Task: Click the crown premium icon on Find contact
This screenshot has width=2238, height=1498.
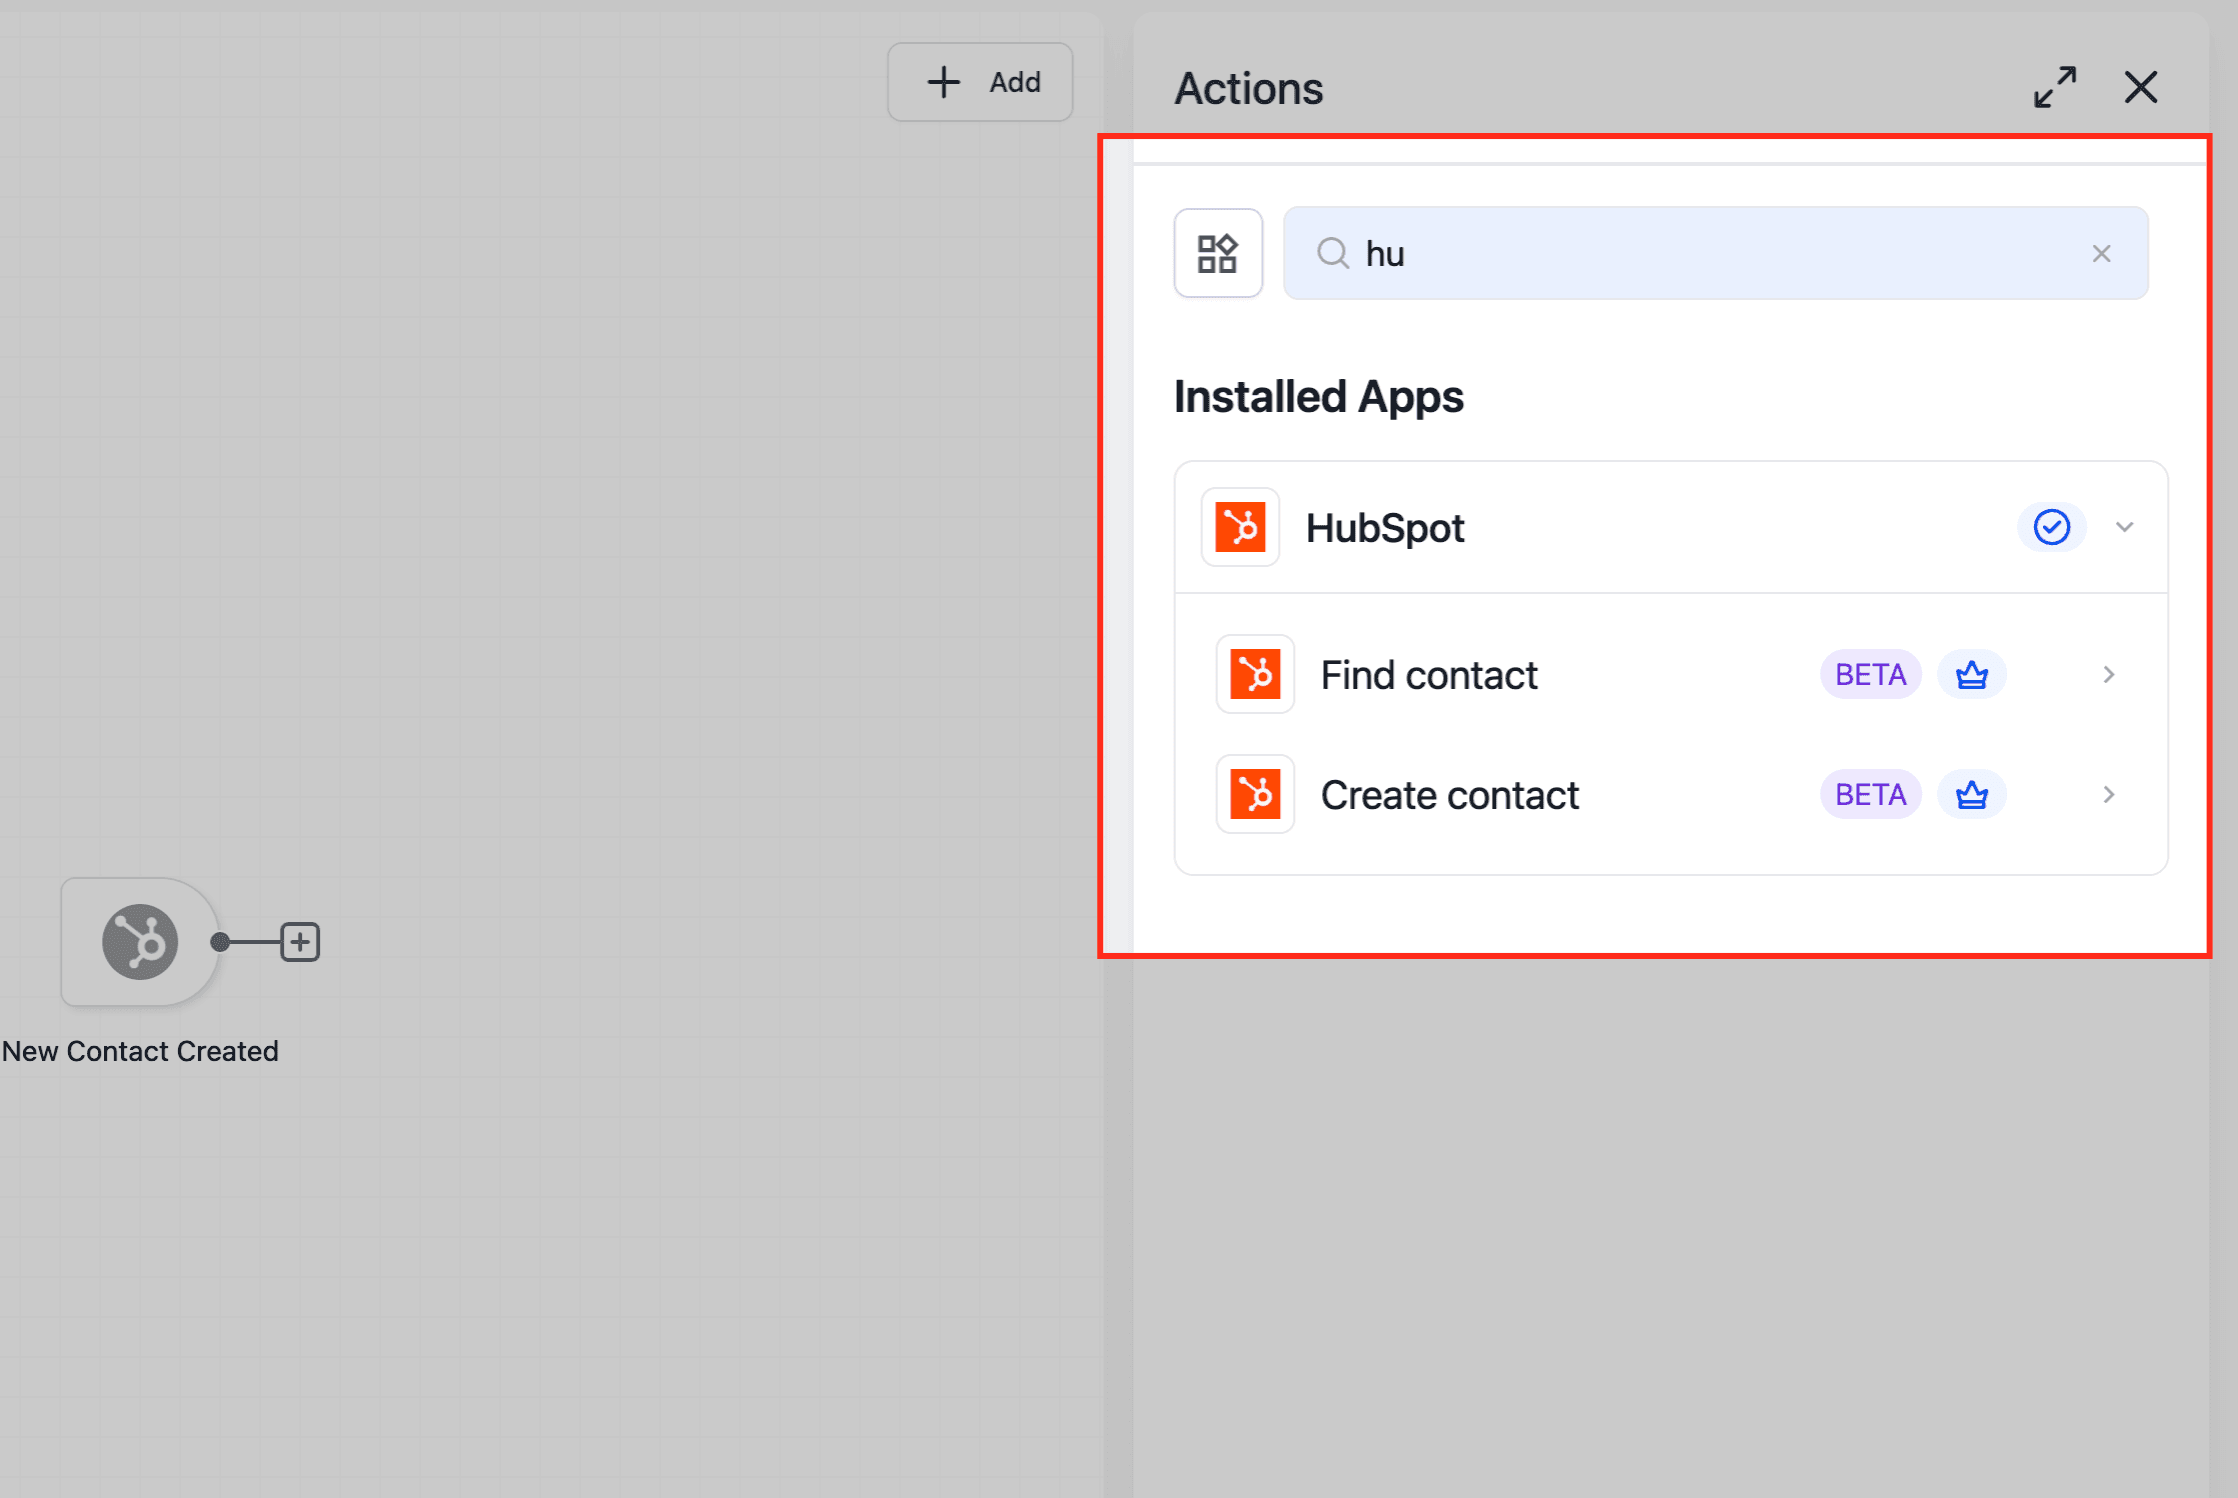Action: pos(1972,675)
